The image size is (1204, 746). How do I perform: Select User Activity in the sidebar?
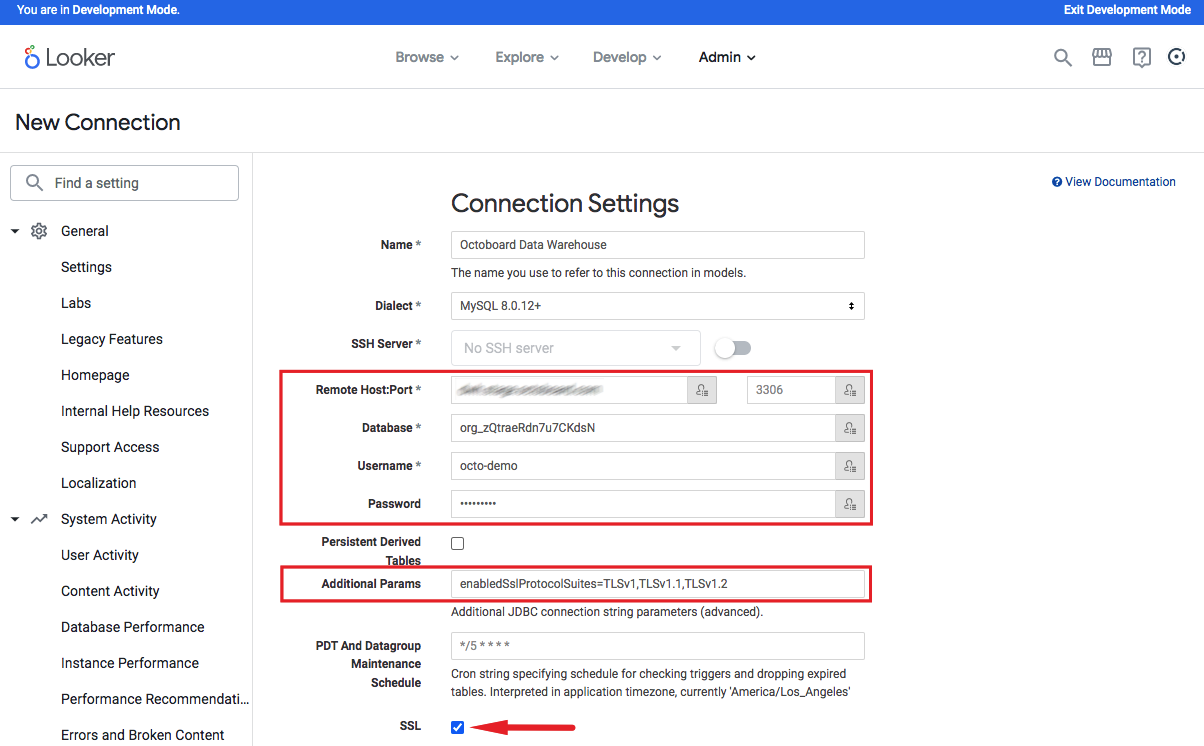pos(100,555)
